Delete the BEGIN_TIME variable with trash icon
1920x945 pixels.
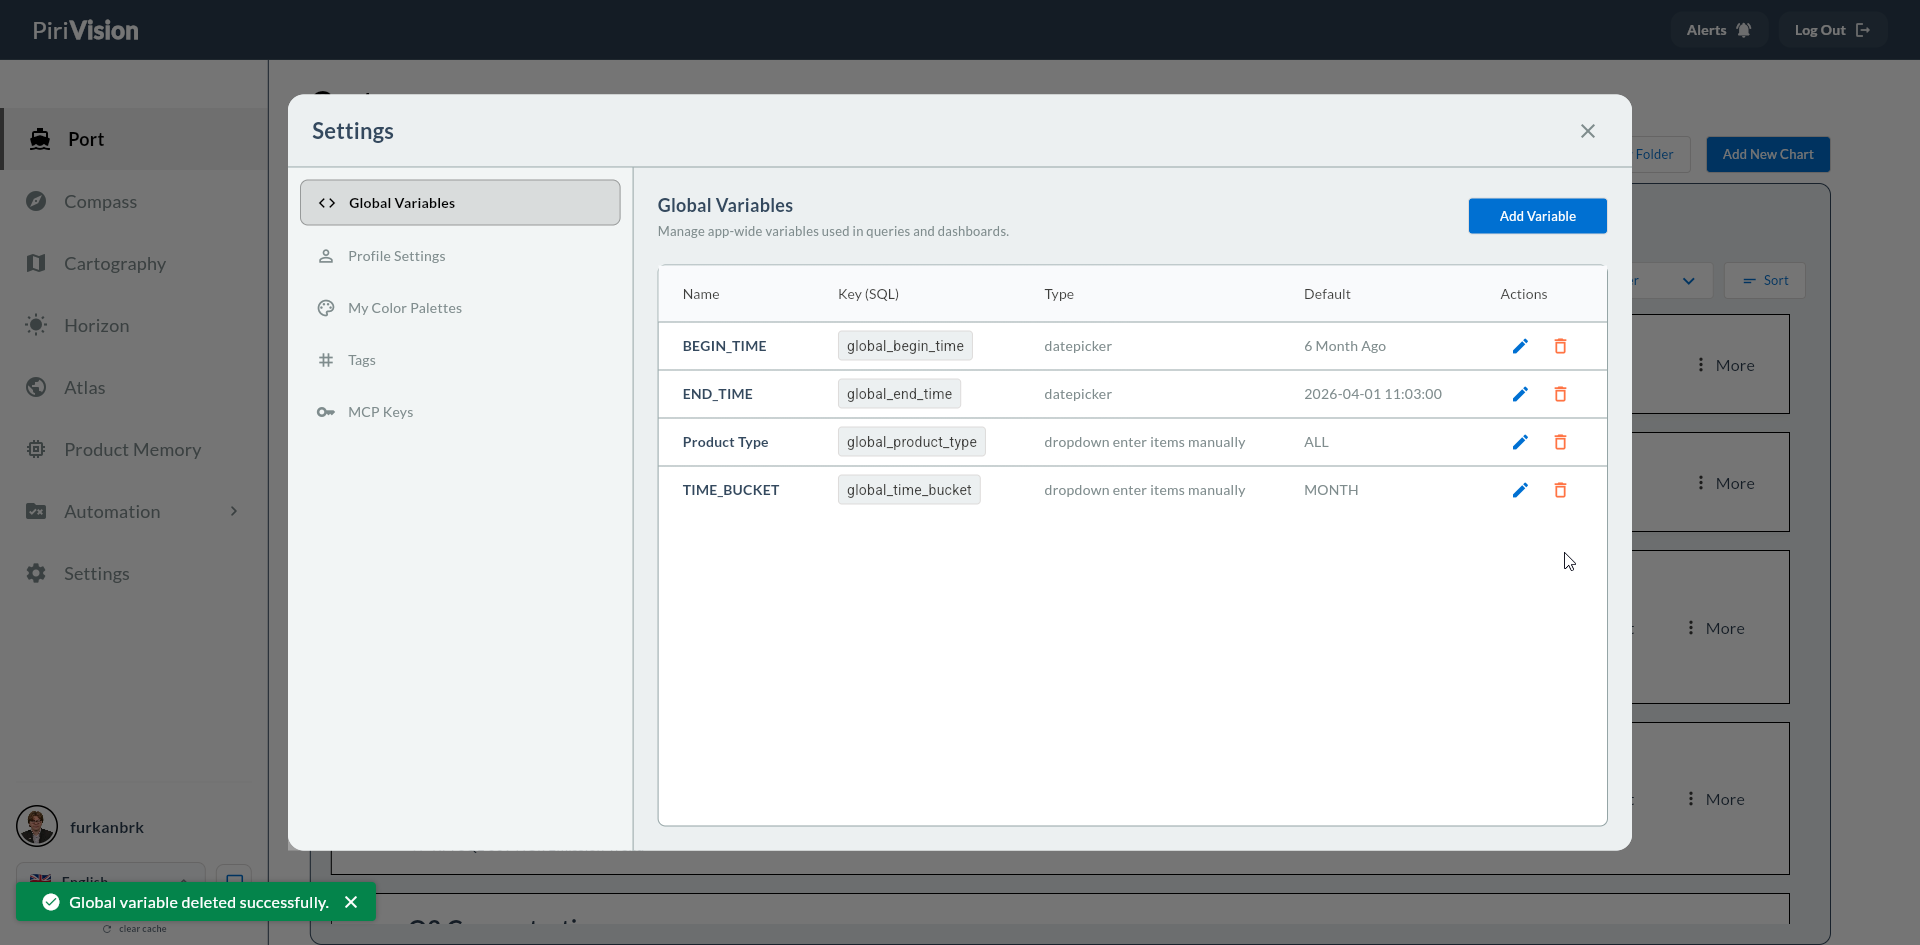coord(1560,346)
